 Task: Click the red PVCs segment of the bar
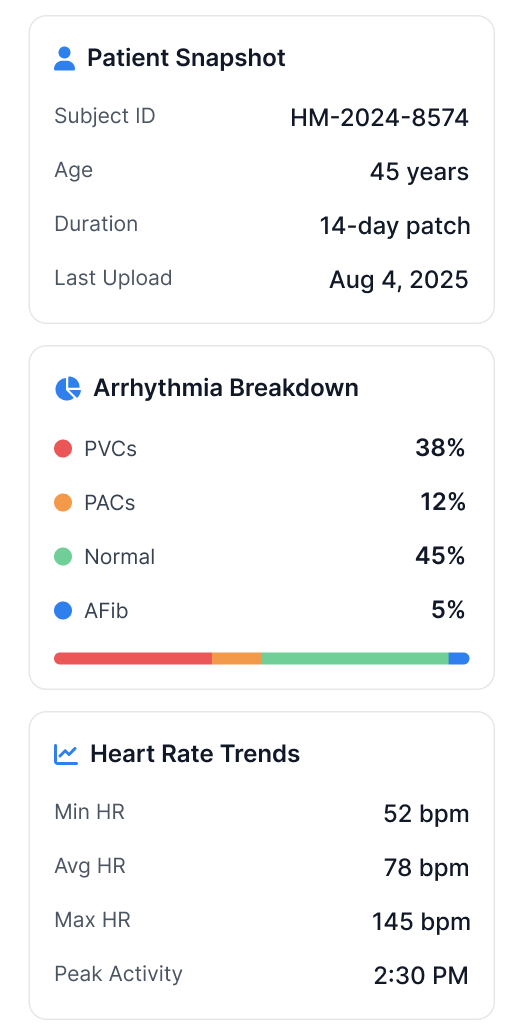coord(133,659)
